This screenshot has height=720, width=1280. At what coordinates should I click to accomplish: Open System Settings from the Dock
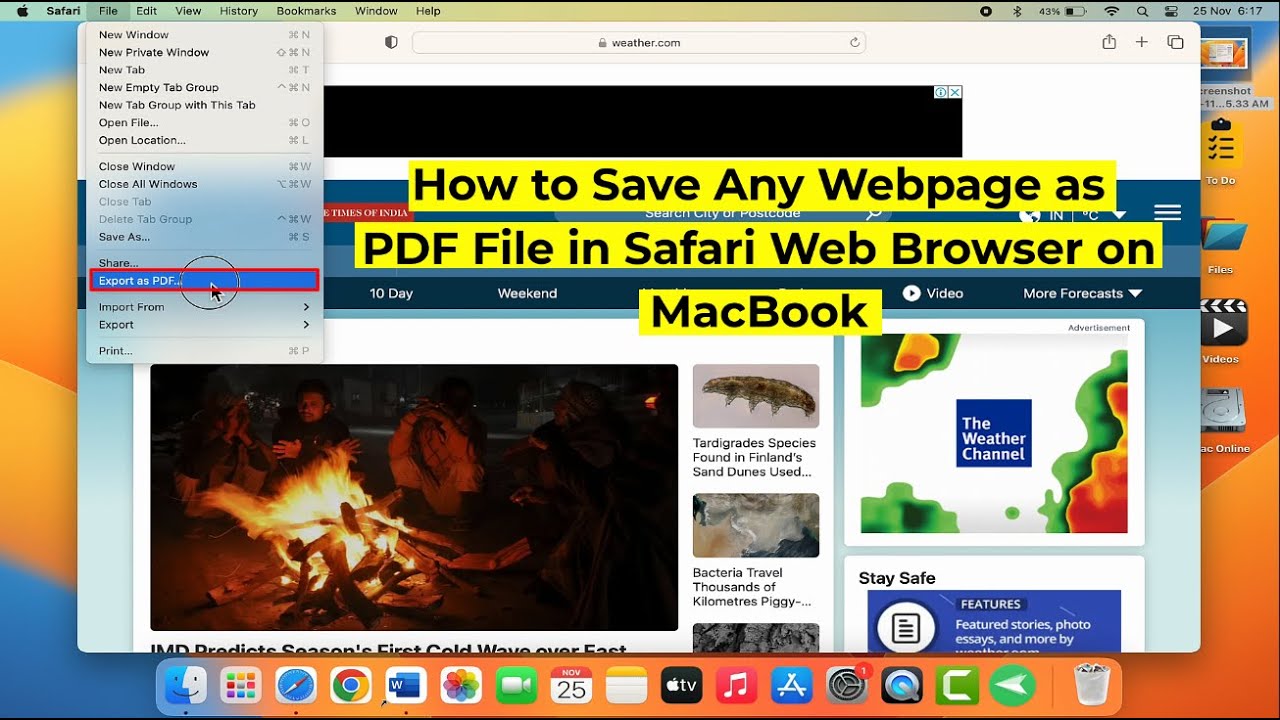(847, 686)
